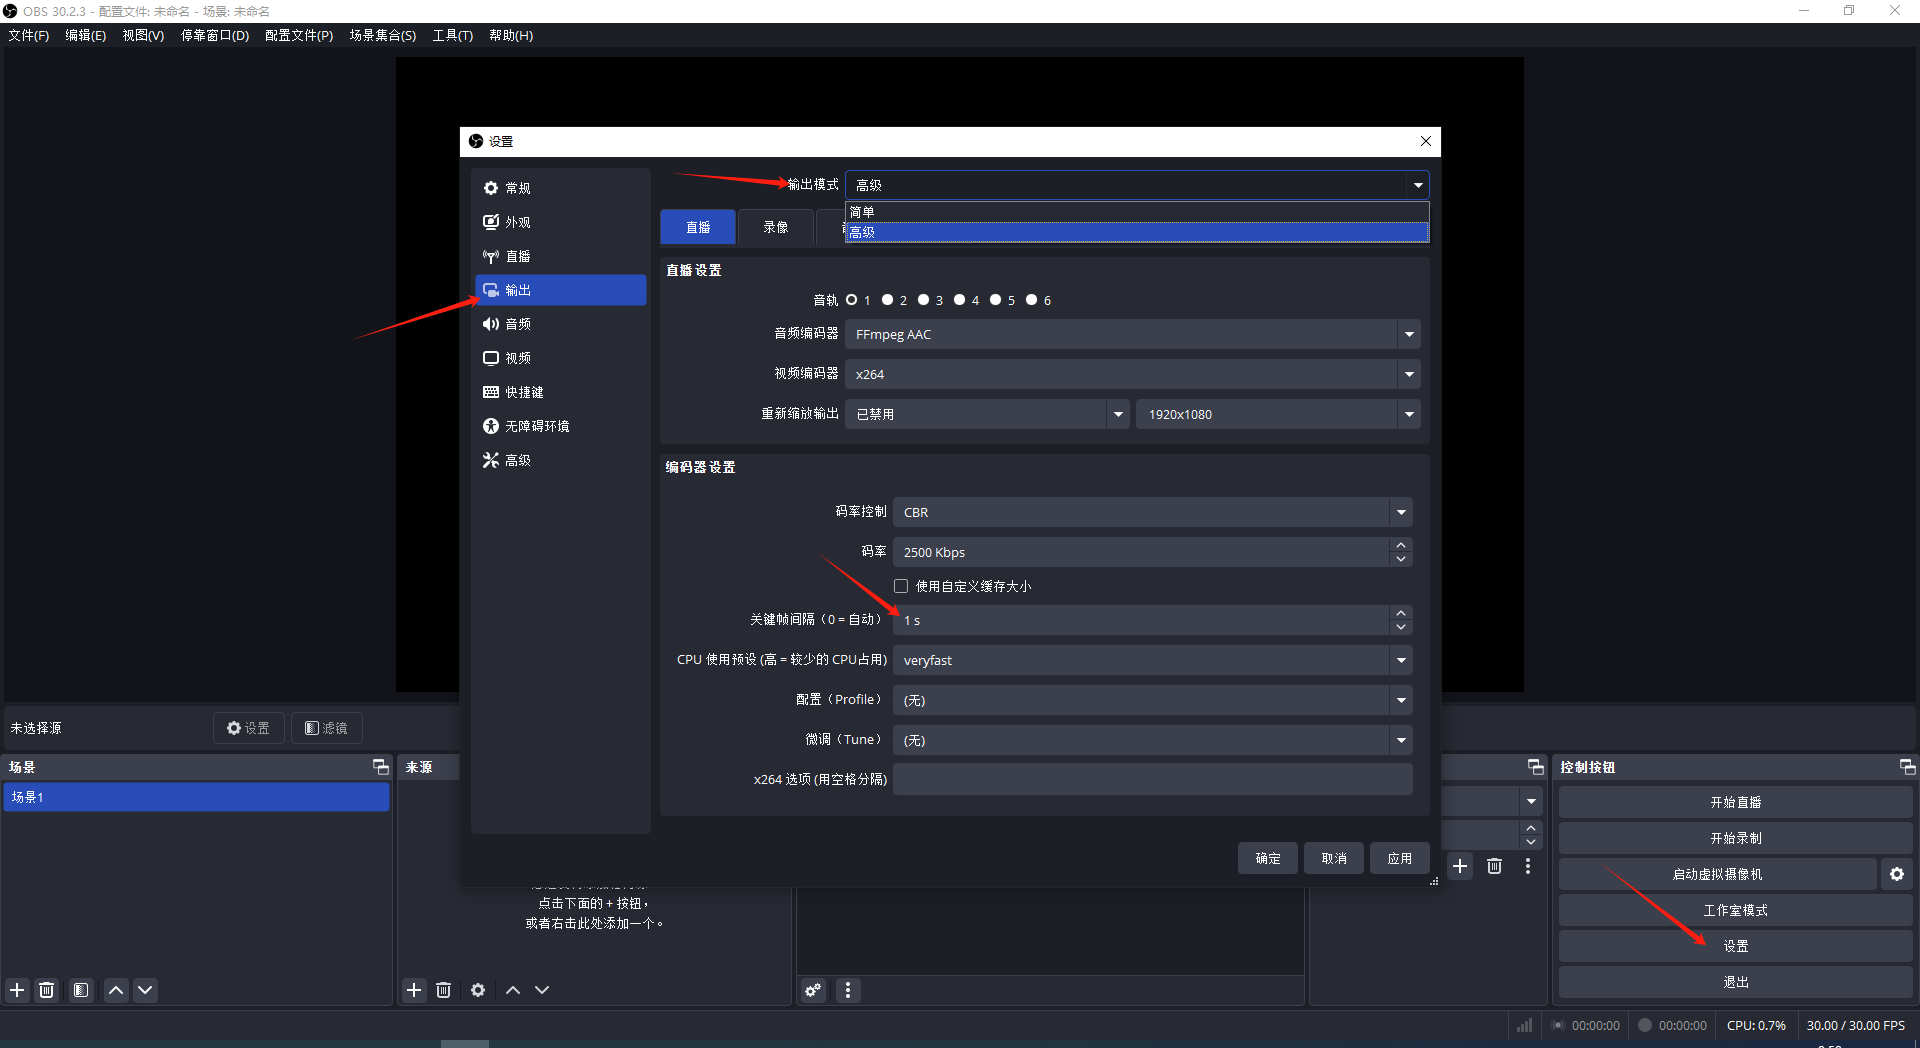Viewport: 1920px width, 1048px height.
Task: Delete the selected scene with trash icon
Action: 46,990
